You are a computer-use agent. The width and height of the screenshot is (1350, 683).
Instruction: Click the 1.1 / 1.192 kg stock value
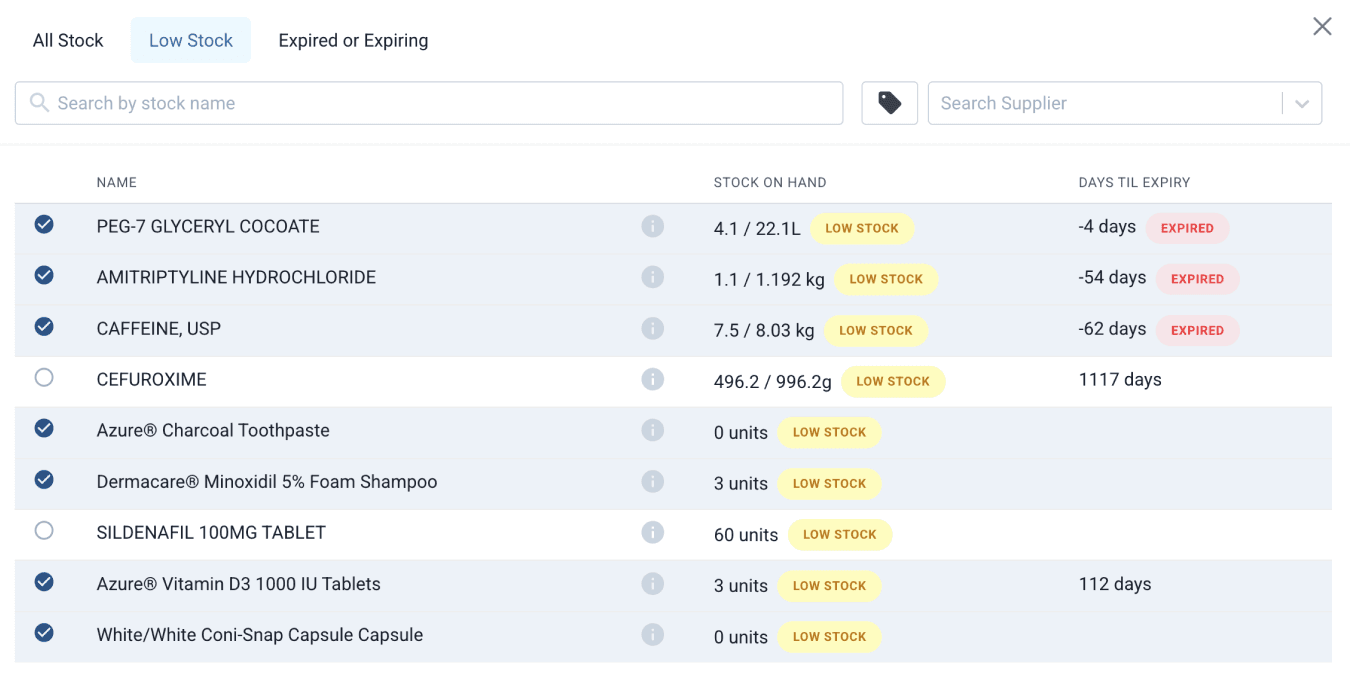(x=769, y=280)
